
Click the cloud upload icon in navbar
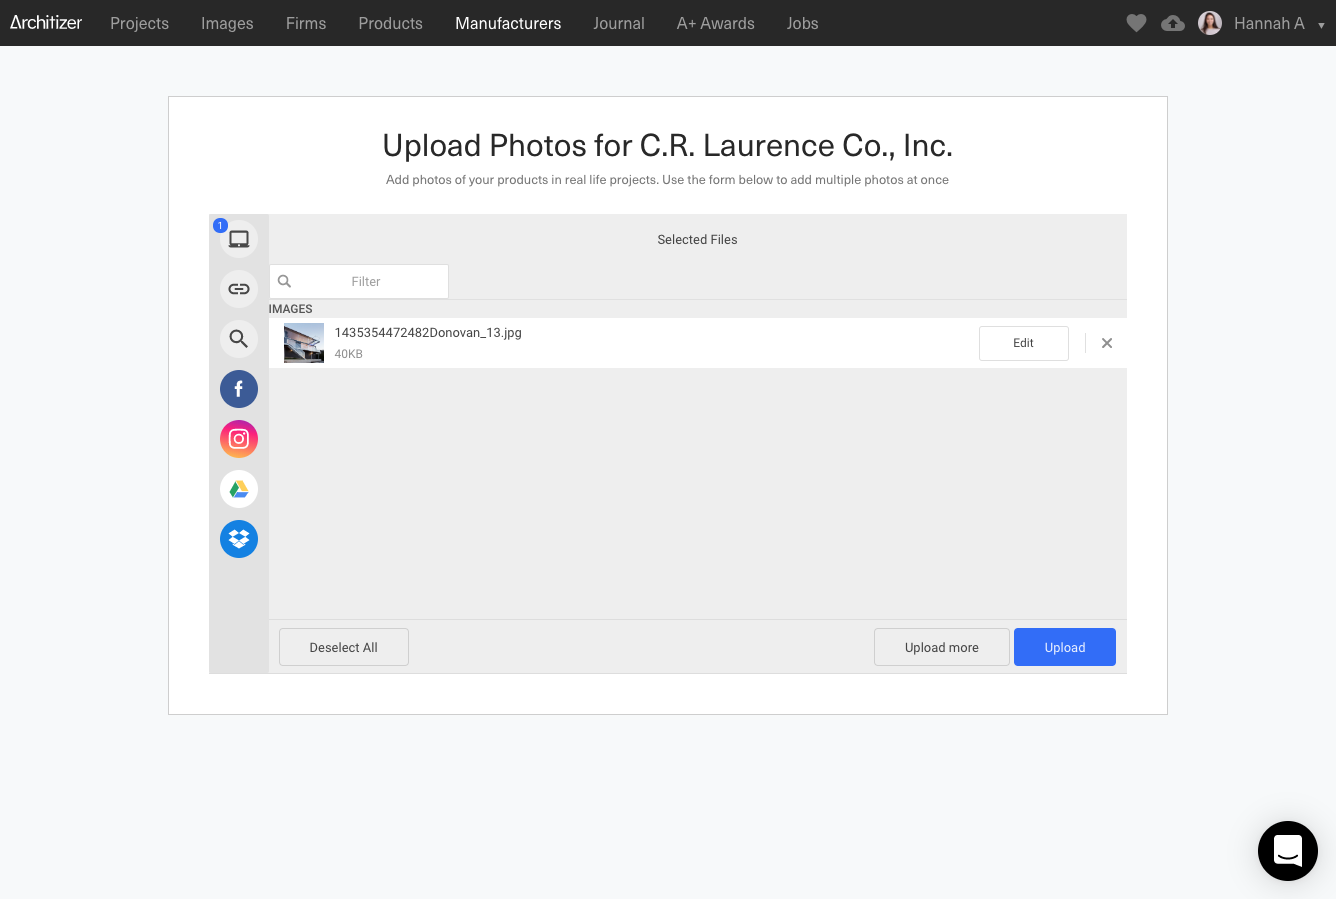click(1173, 23)
